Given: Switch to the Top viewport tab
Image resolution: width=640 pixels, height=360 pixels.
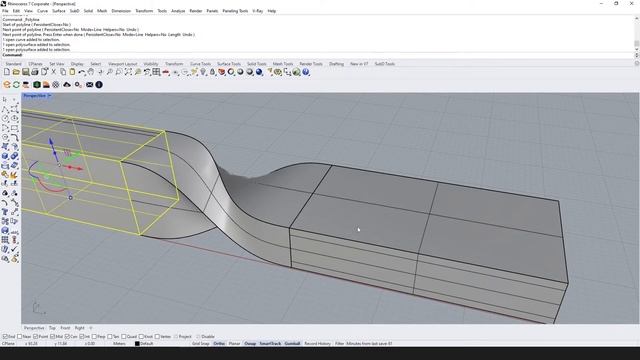Looking at the screenshot, I should coord(52,328).
